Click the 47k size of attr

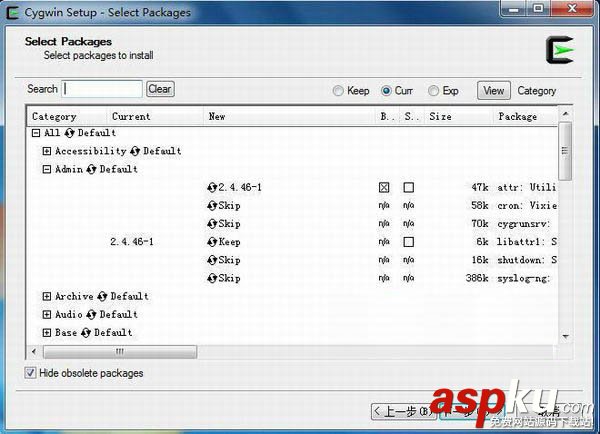480,188
